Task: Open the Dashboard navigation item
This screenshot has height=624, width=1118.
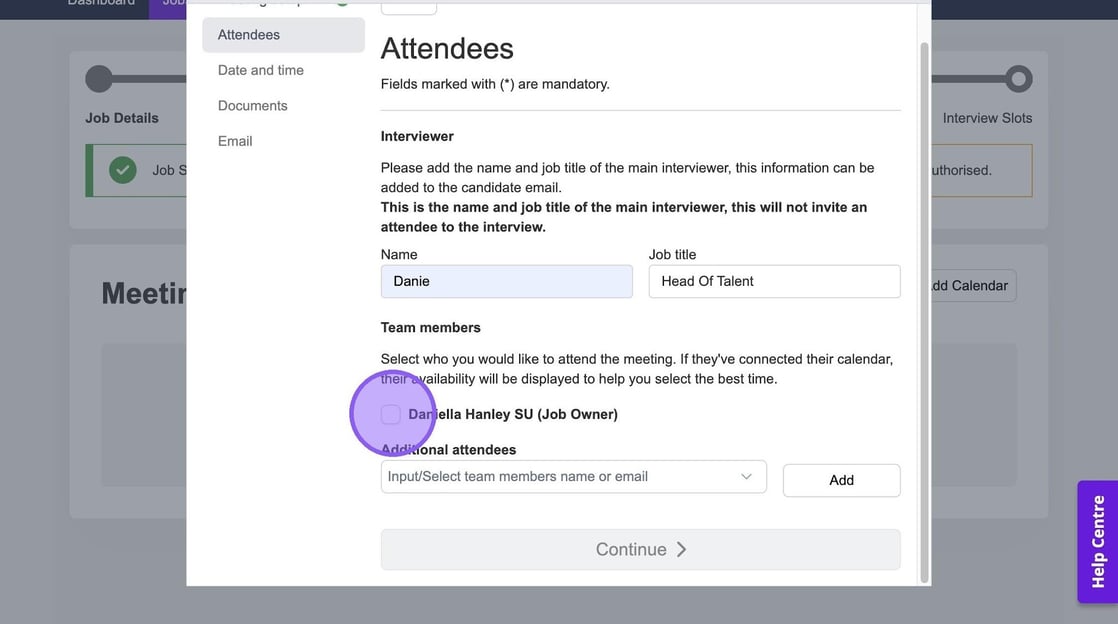Action: coord(101,3)
